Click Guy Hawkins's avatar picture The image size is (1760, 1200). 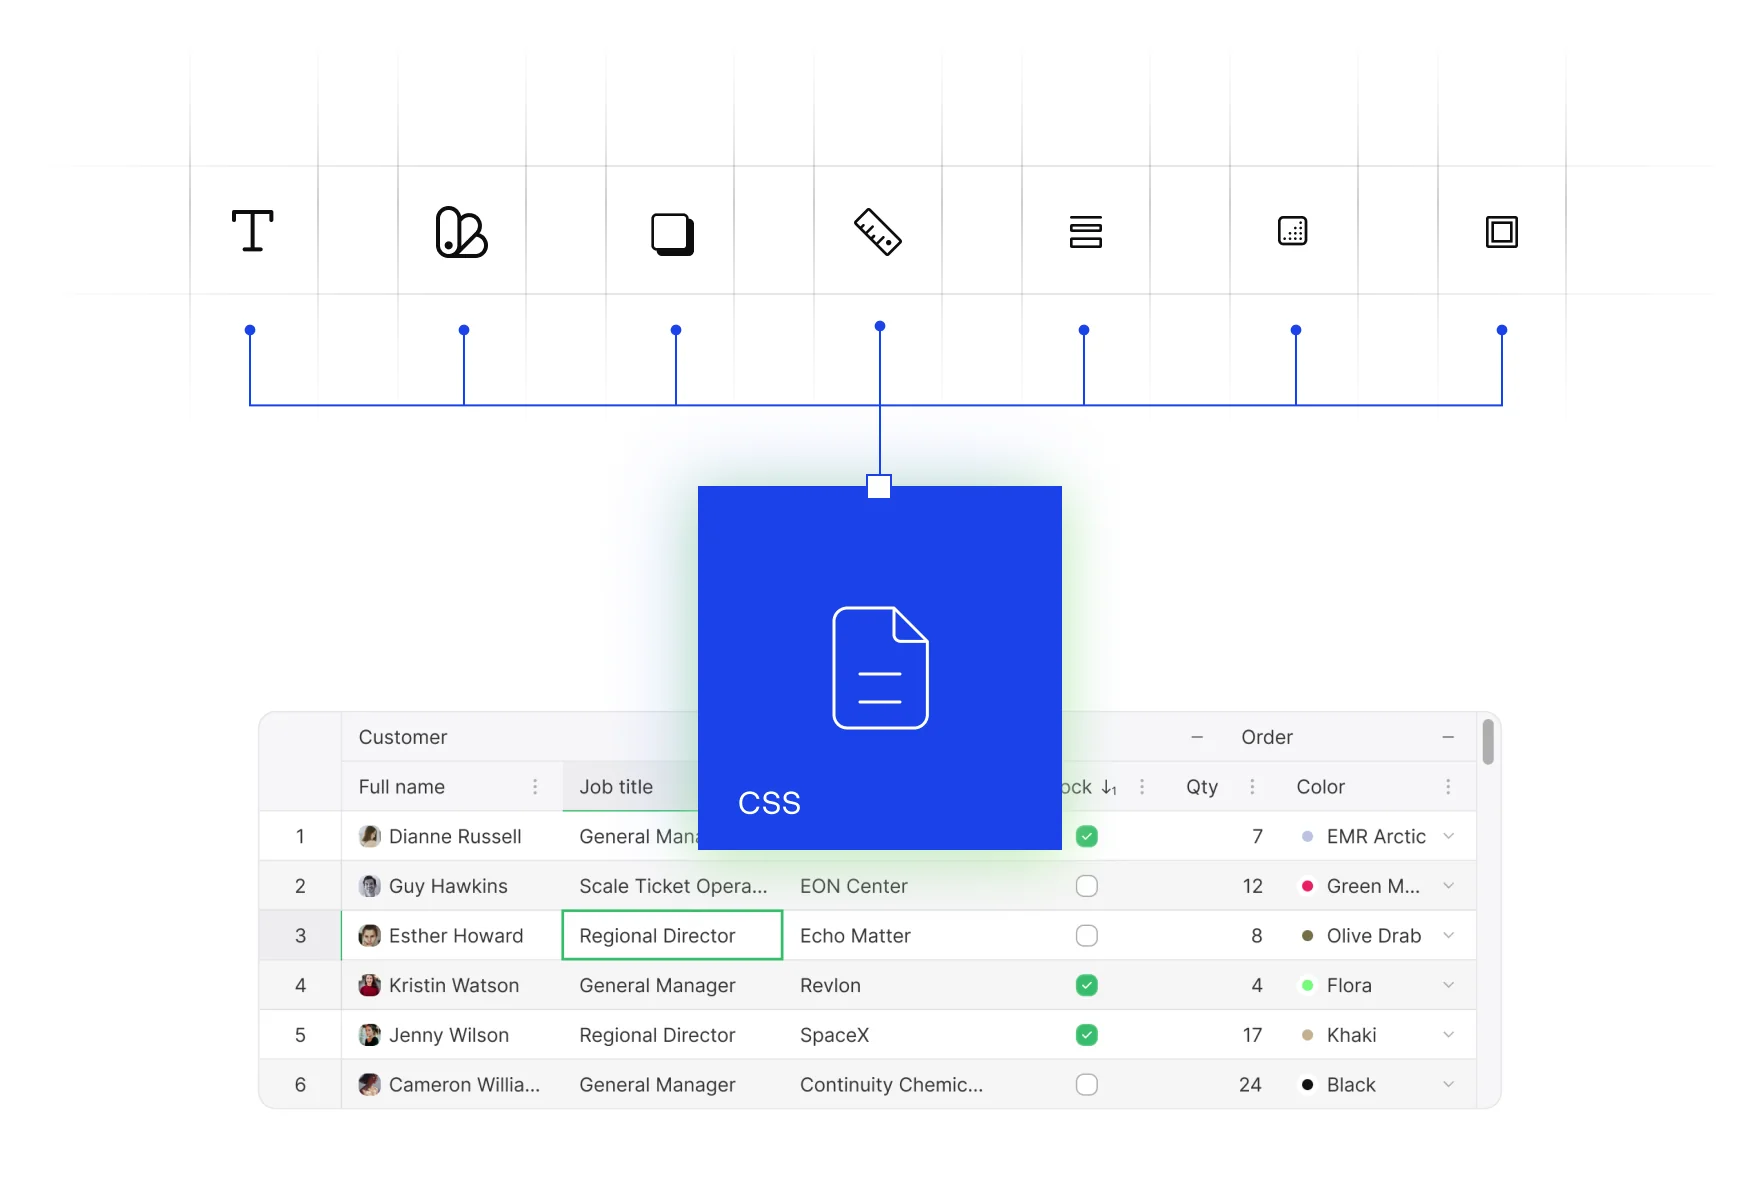[370, 886]
